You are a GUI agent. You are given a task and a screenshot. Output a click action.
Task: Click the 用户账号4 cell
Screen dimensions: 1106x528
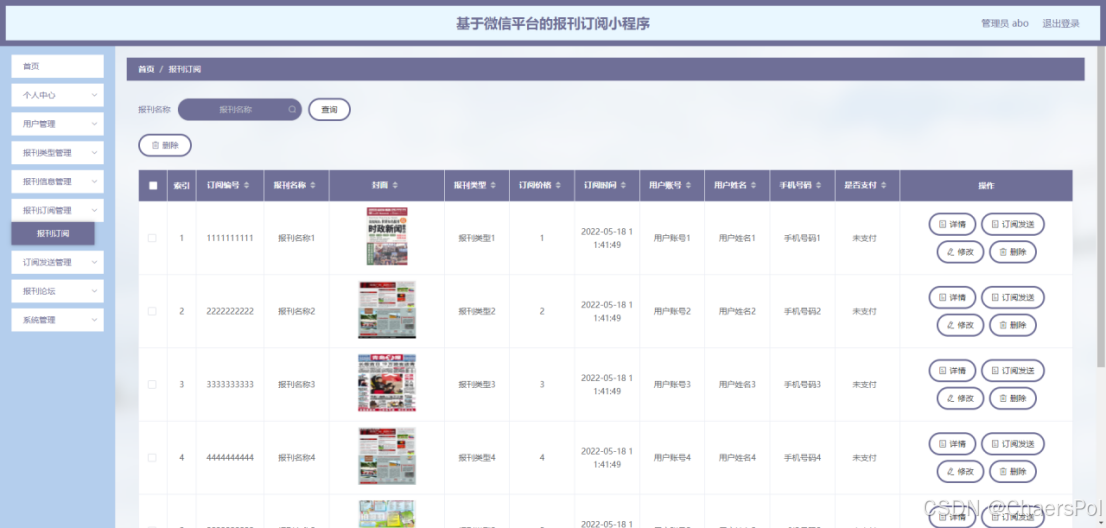click(672, 458)
